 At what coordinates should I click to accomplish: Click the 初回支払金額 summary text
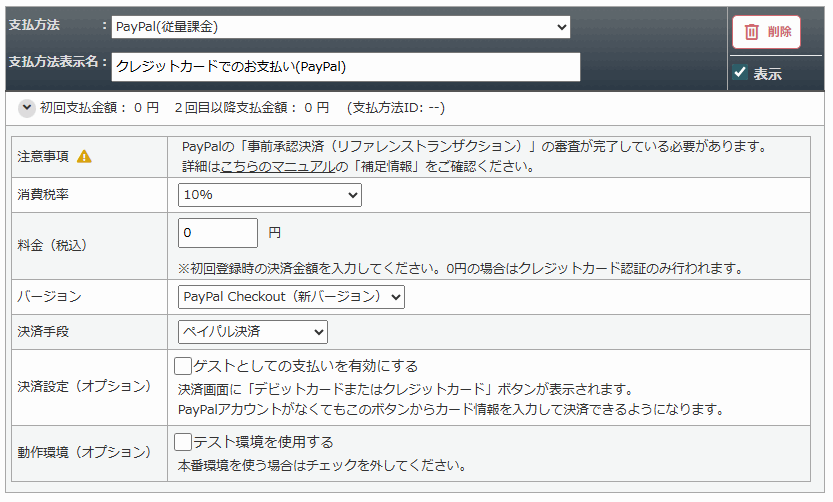[99, 107]
